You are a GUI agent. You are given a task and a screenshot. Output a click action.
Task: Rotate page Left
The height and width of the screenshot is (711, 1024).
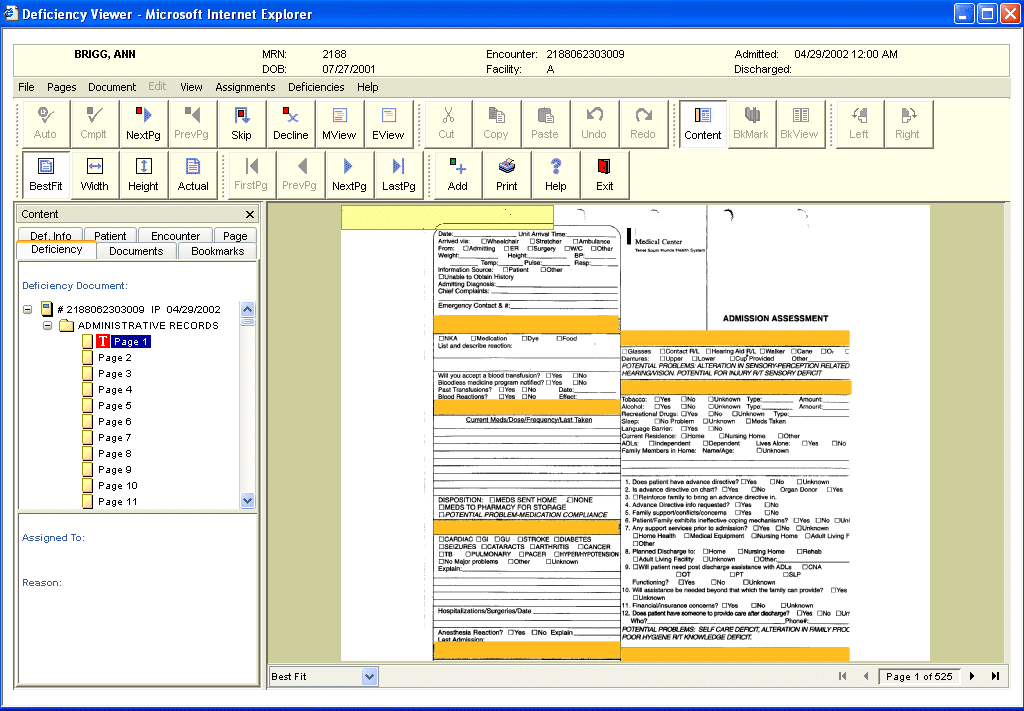[859, 123]
